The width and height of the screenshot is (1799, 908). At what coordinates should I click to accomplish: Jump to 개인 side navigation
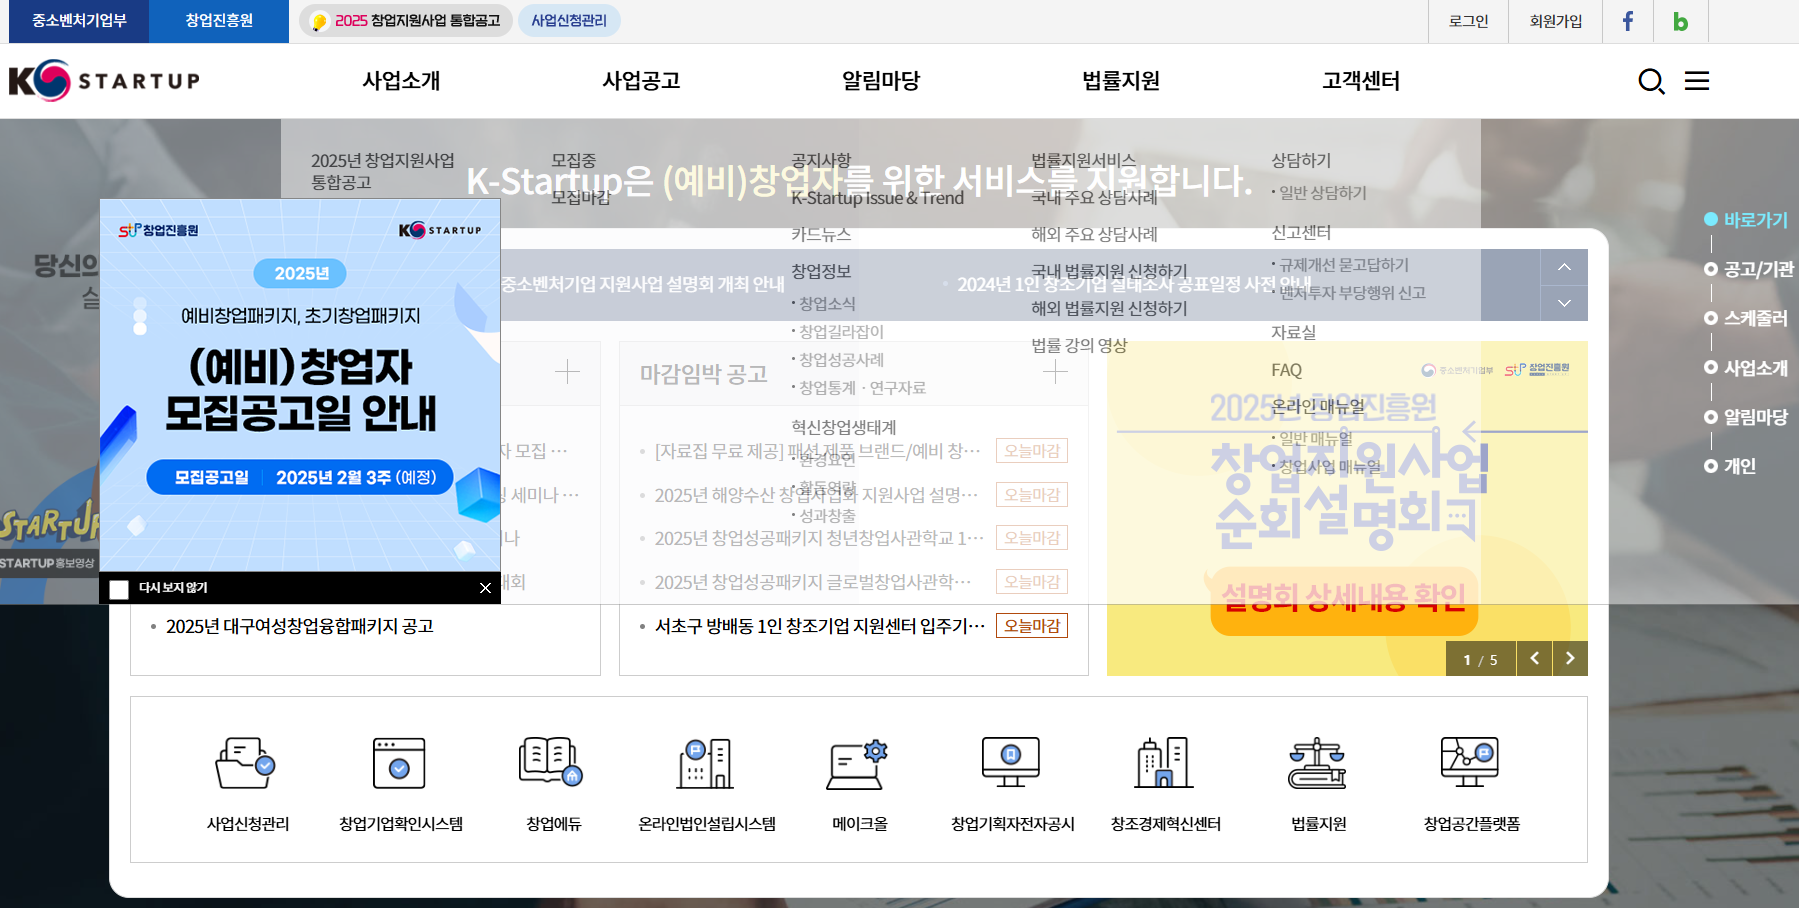point(1731,466)
